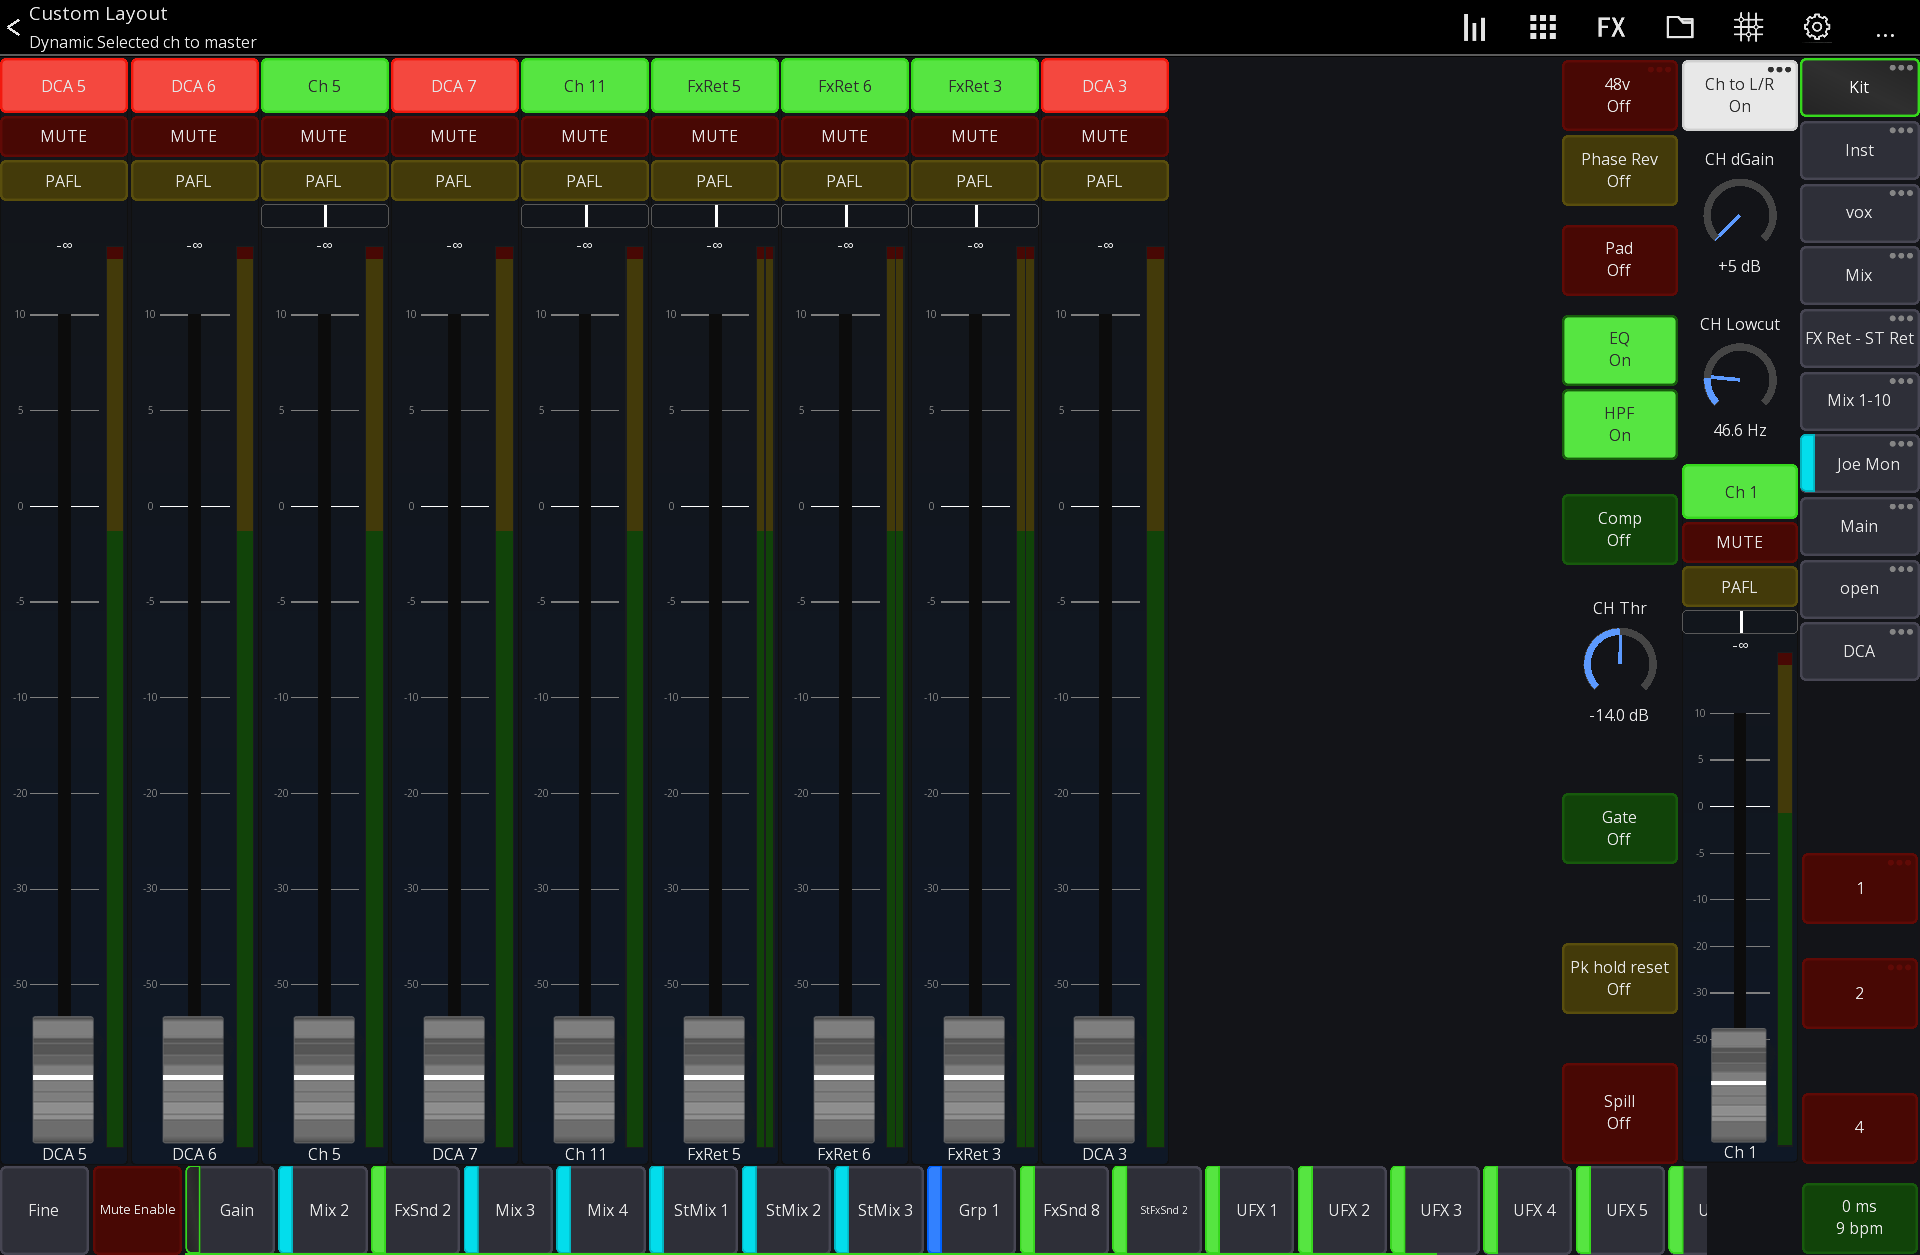Open options dots on Kit layer button
Viewport: 1920px width, 1255px height.
click(x=1901, y=68)
